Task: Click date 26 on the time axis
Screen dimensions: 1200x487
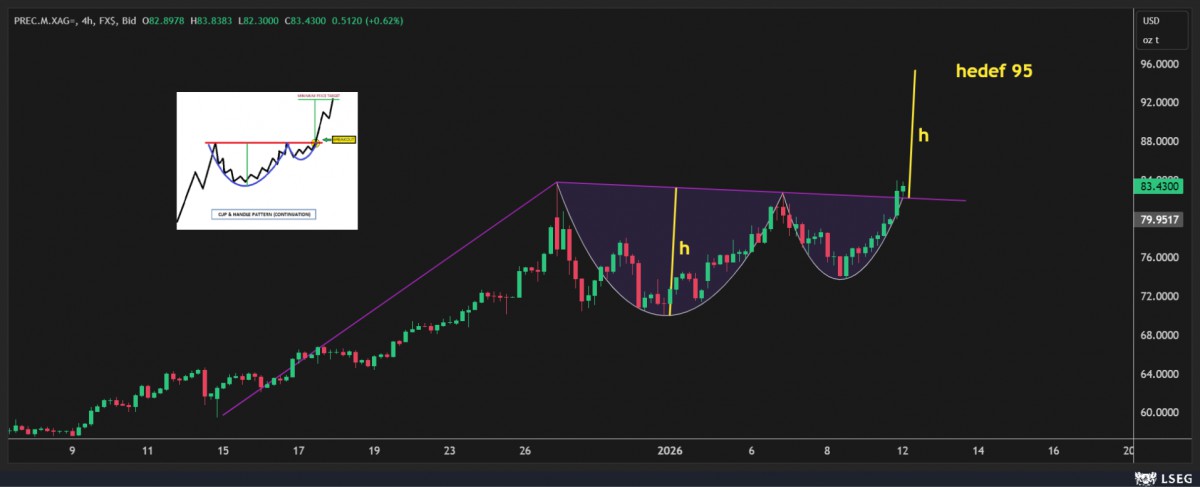Action: pyautogui.click(x=526, y=451)
